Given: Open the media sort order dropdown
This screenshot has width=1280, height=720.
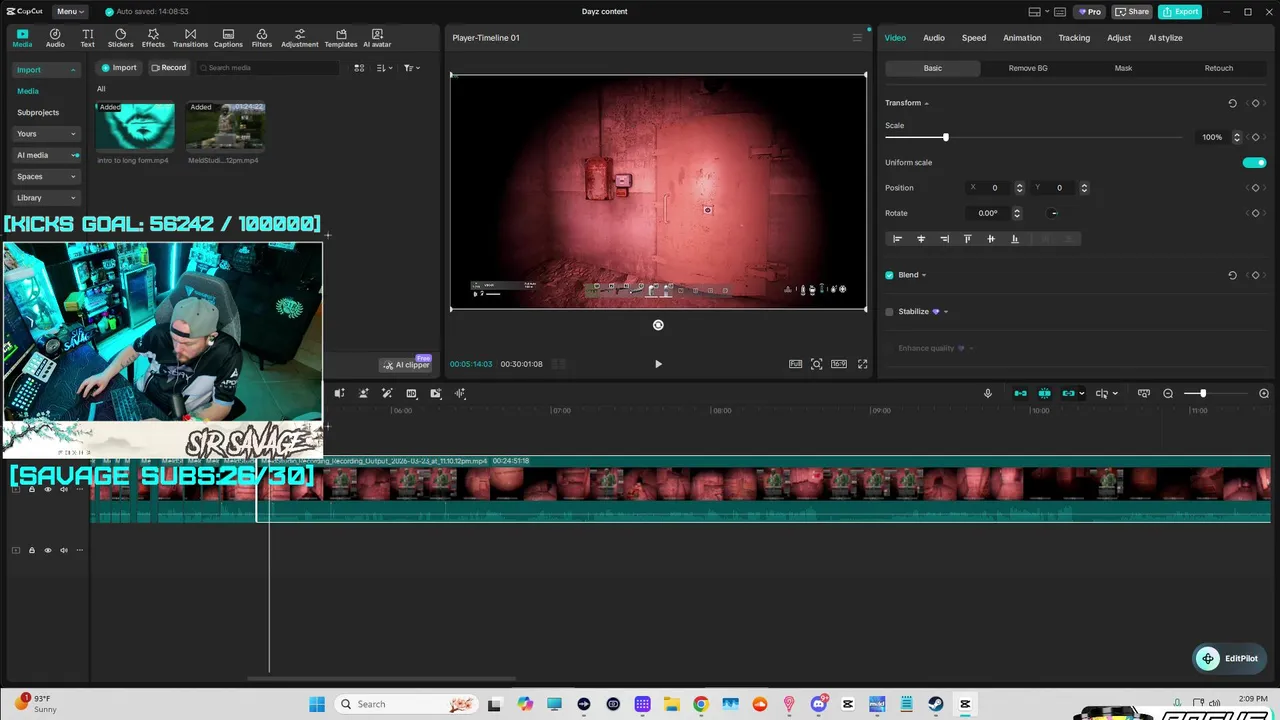Looking at the screenshot, I should [x=384, y=68].
